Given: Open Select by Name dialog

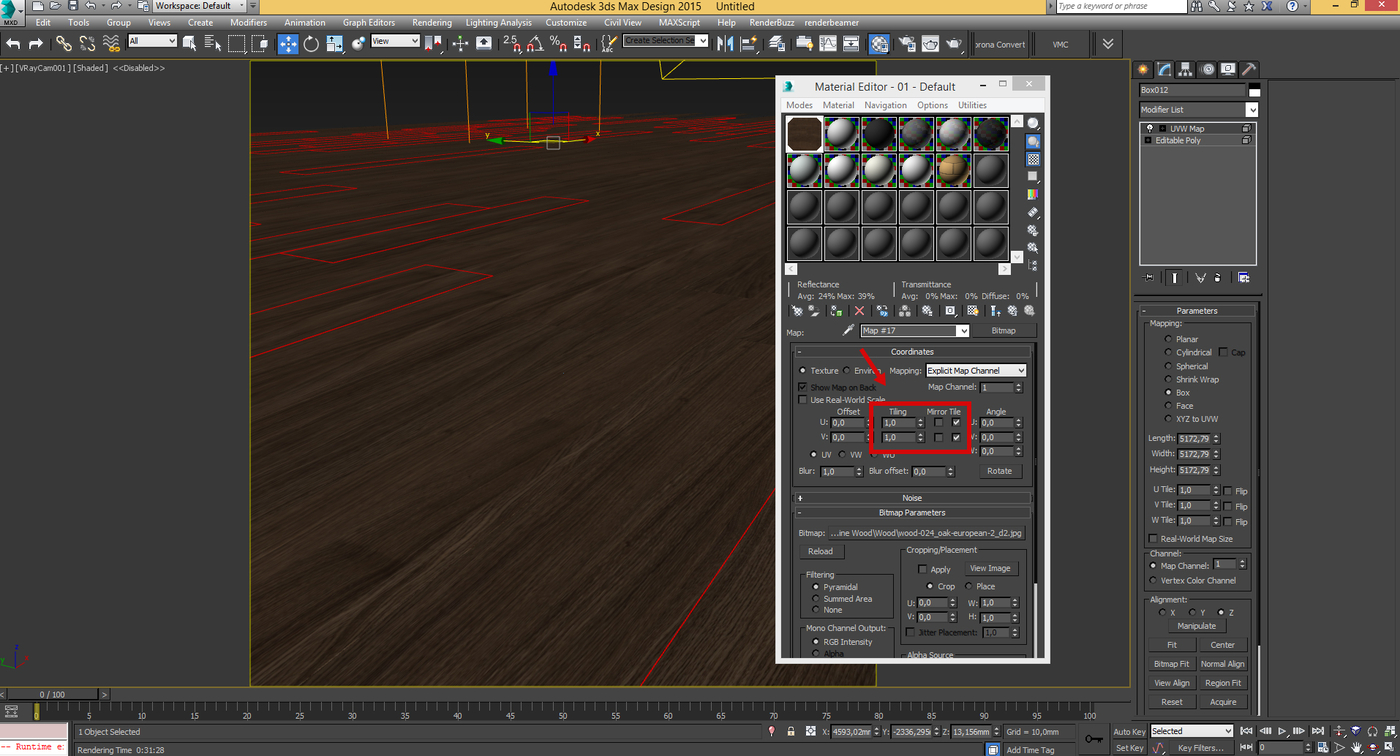Looking at the screenshot, I should [213, 43].
